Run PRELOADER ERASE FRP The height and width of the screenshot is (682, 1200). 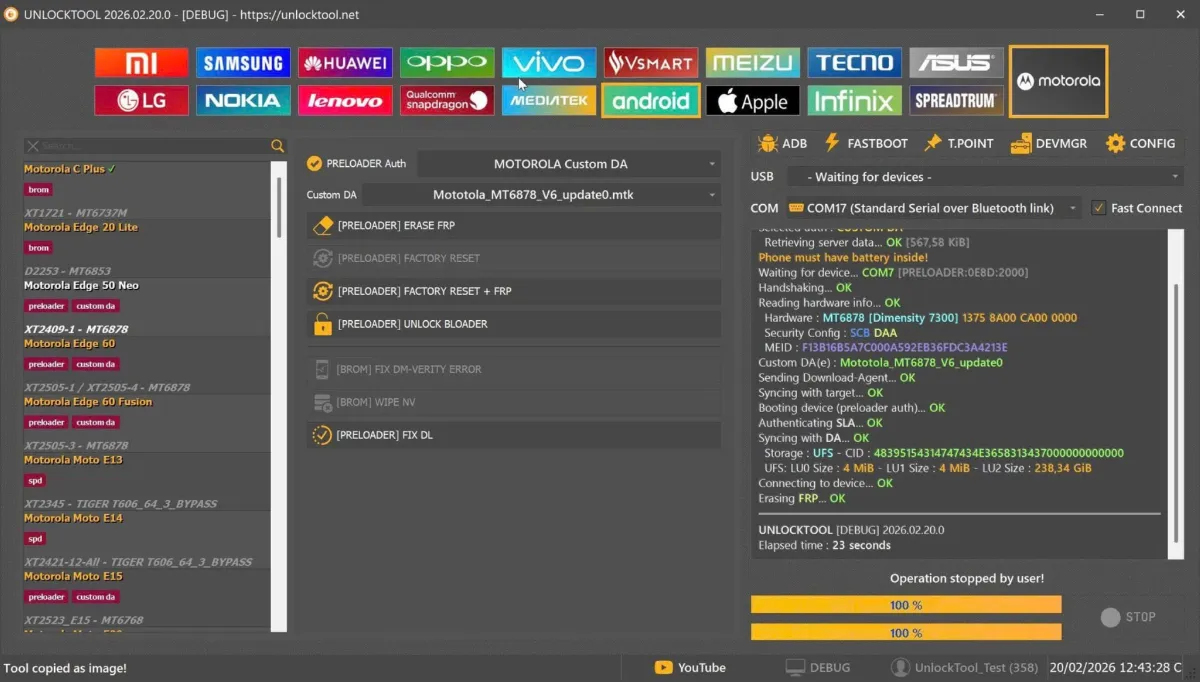pos(514,226)
